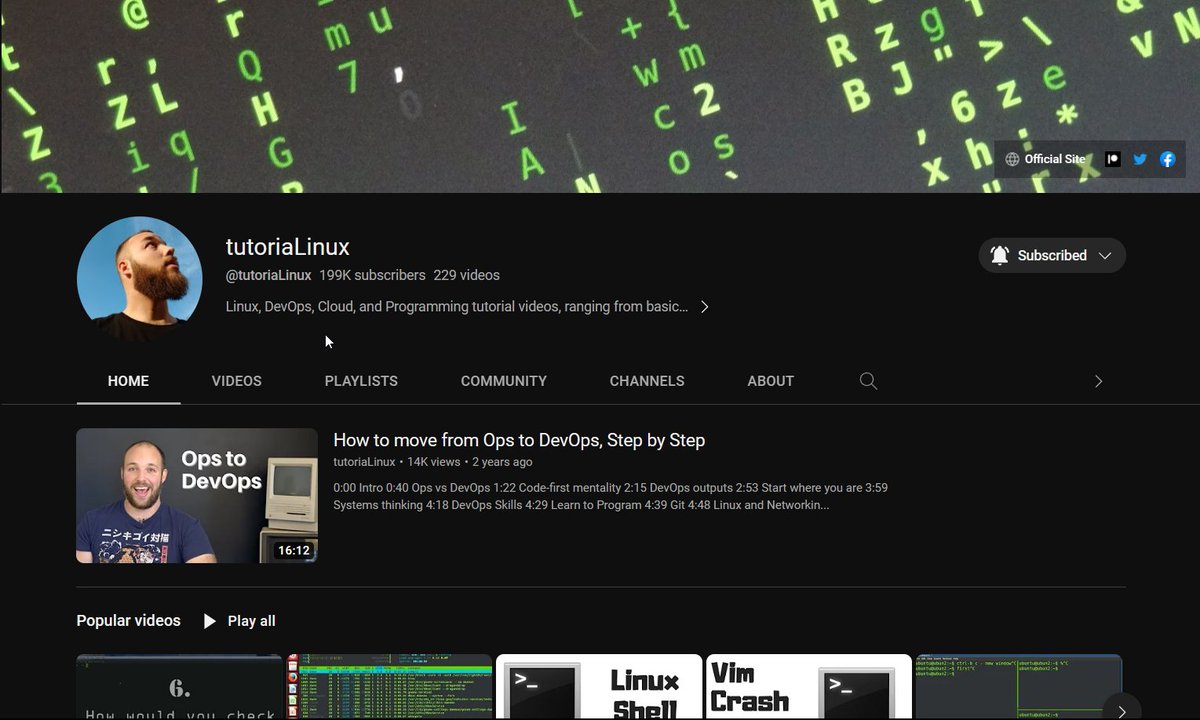Click the Official Site link in banner
The image size is (1200, 720).
tap(1045, 159)
